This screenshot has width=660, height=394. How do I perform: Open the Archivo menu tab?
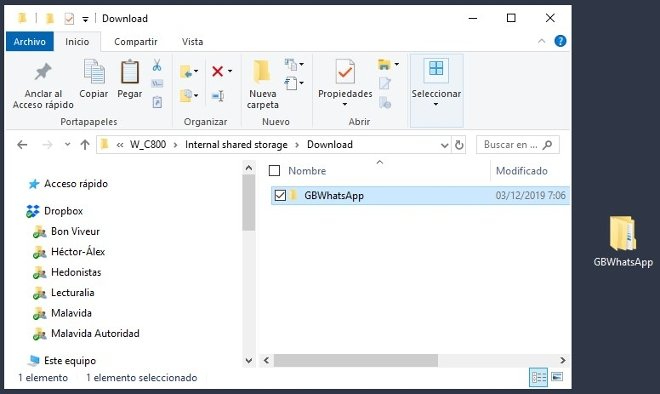(29, 42)
